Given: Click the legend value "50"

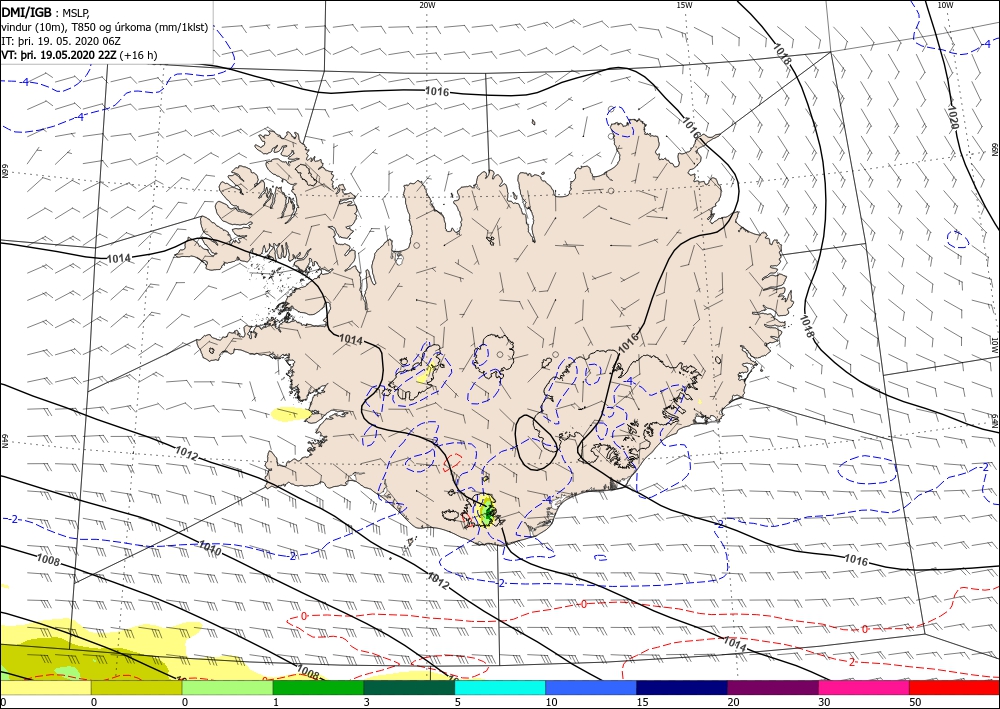Looking at the screenshot, I should (915, 702).
